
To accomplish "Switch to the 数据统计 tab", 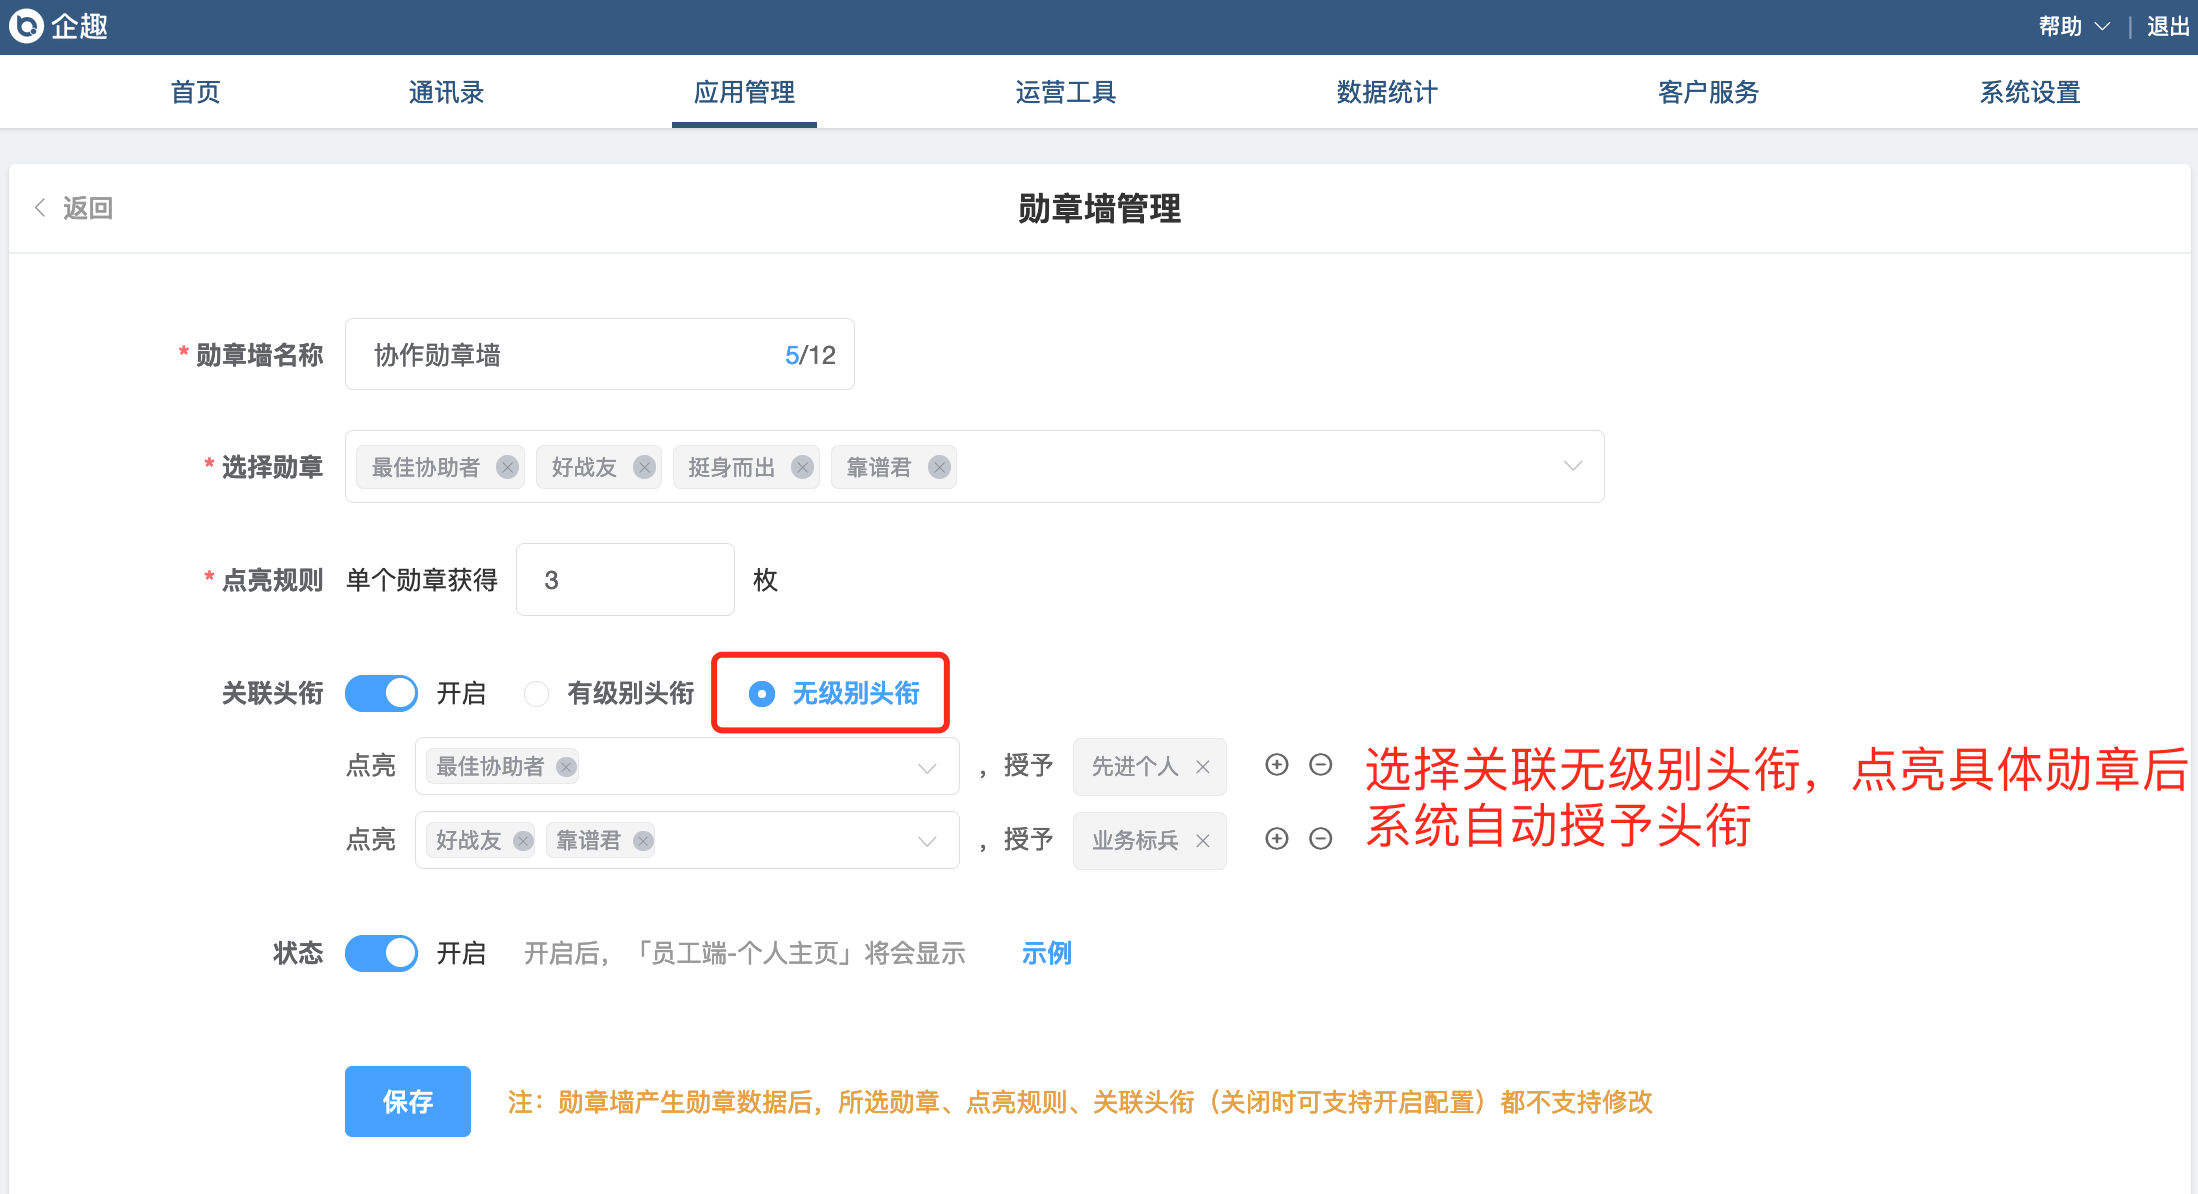I will (x=1387, y=92).
